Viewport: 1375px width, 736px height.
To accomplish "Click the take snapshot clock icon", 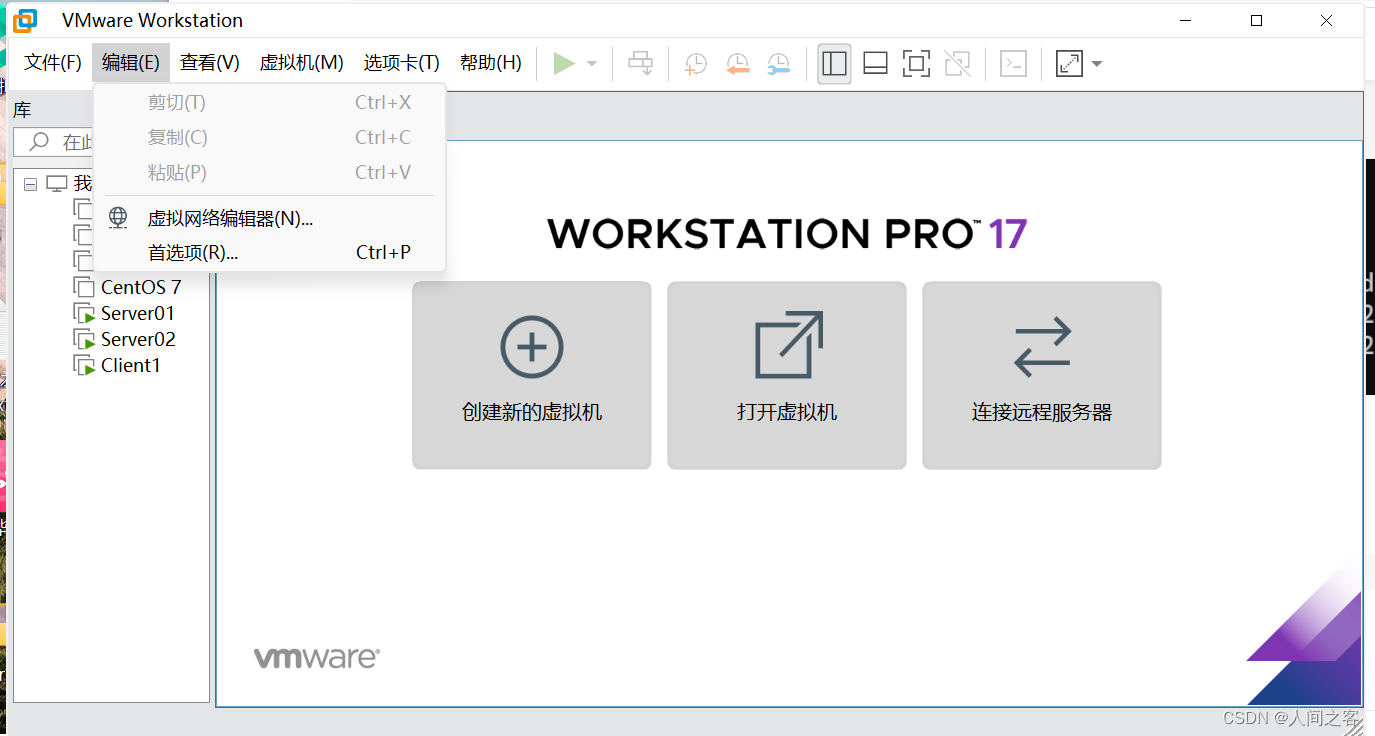I will point(695,64).
